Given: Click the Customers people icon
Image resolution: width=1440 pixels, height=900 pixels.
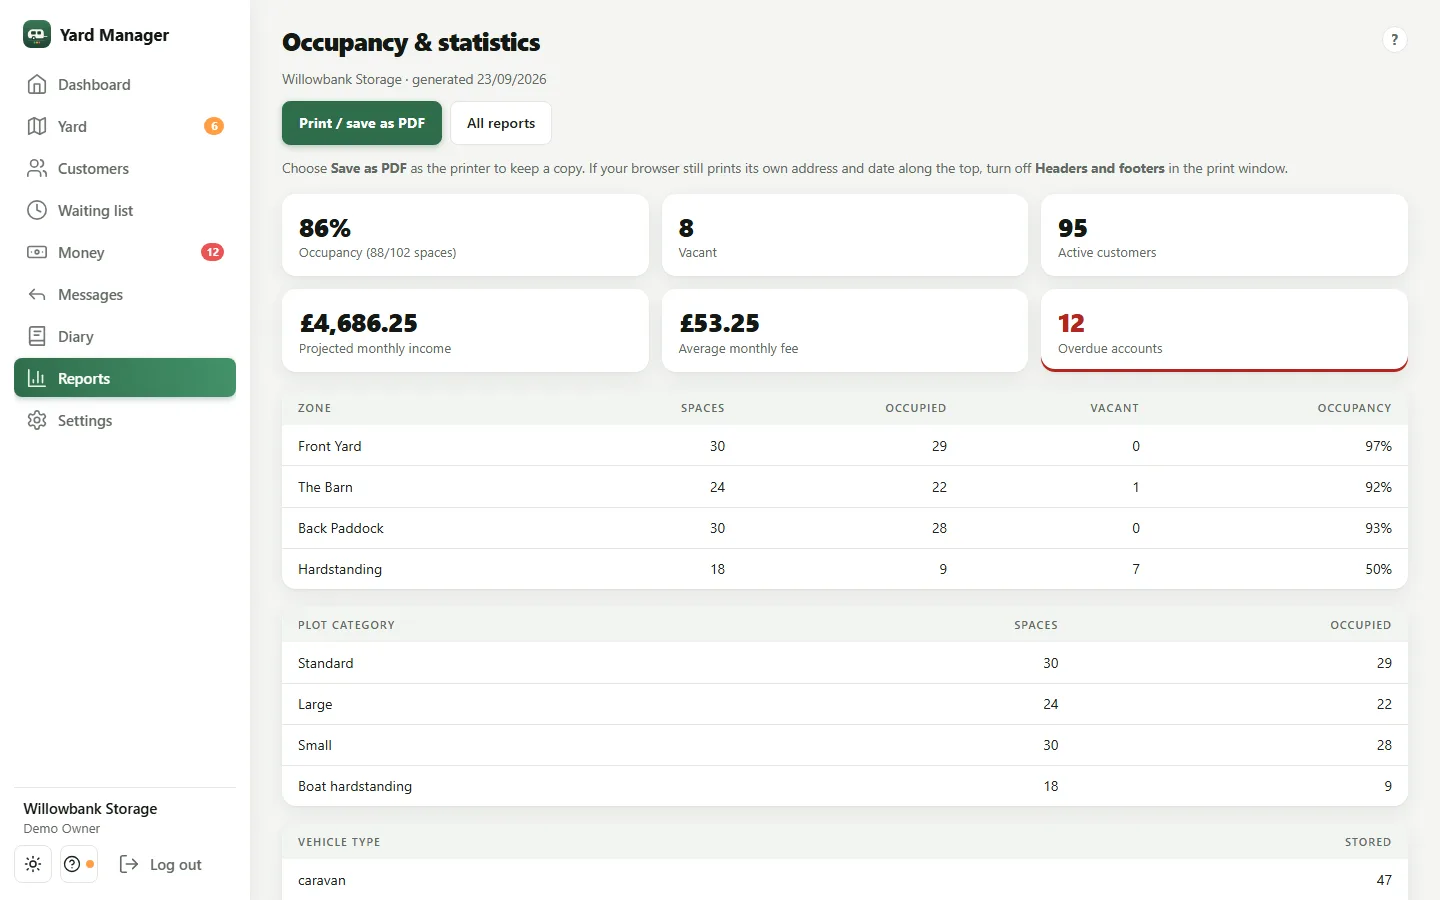Looking at the screenshot, I should pos(37,169).
